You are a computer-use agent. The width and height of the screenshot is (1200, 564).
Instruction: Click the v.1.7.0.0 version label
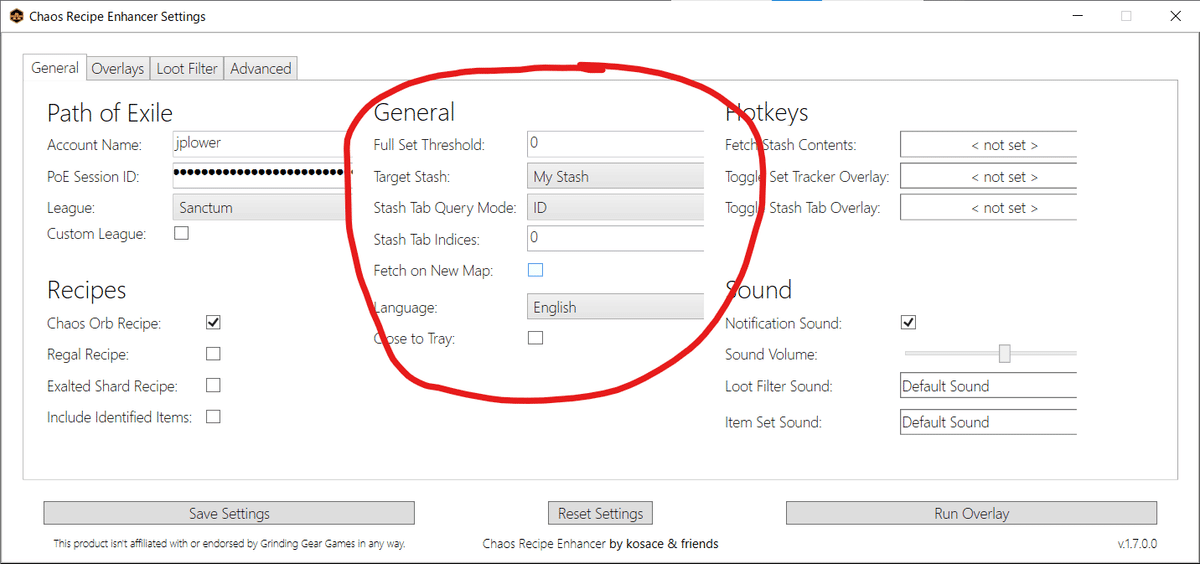click(1137, 544)
